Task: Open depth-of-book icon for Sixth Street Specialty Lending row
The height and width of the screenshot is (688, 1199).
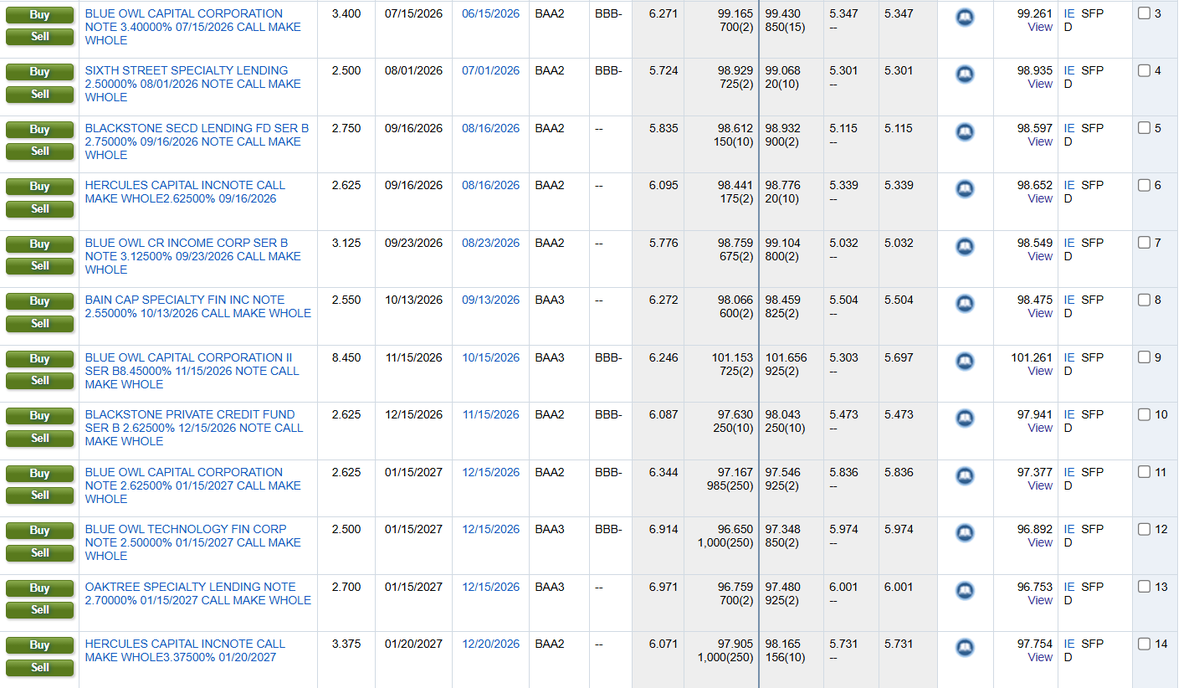Action: pyautogui.click(x=965, y=75)
